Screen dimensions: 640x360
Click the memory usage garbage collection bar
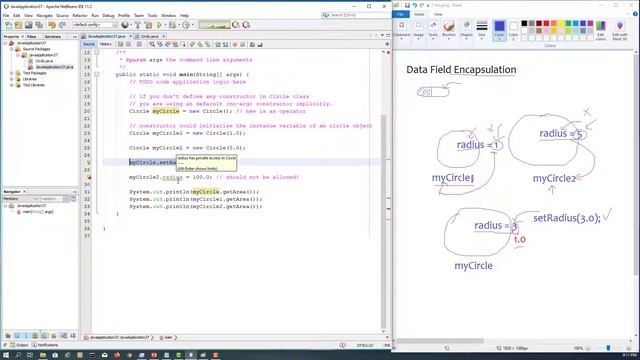click(214, 25)
